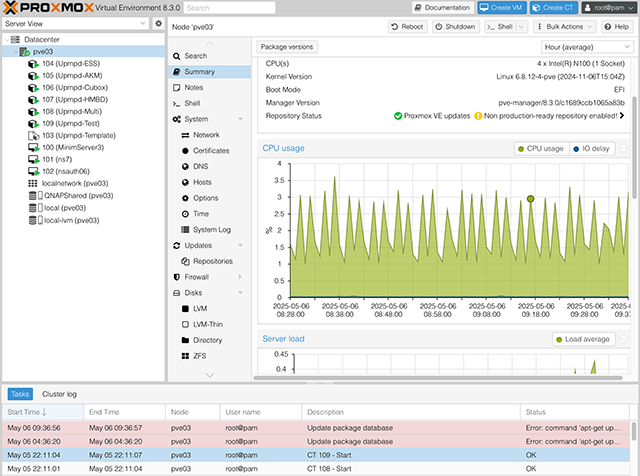Screen dimensions: 640x476
Task: Switch to Cluster log tab
Action: 59,394
